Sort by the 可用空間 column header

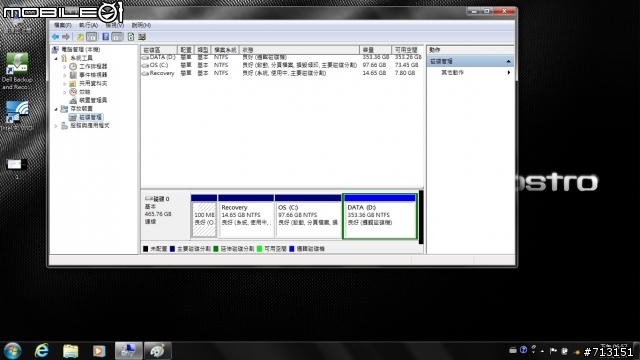click(x=407, y=50)
